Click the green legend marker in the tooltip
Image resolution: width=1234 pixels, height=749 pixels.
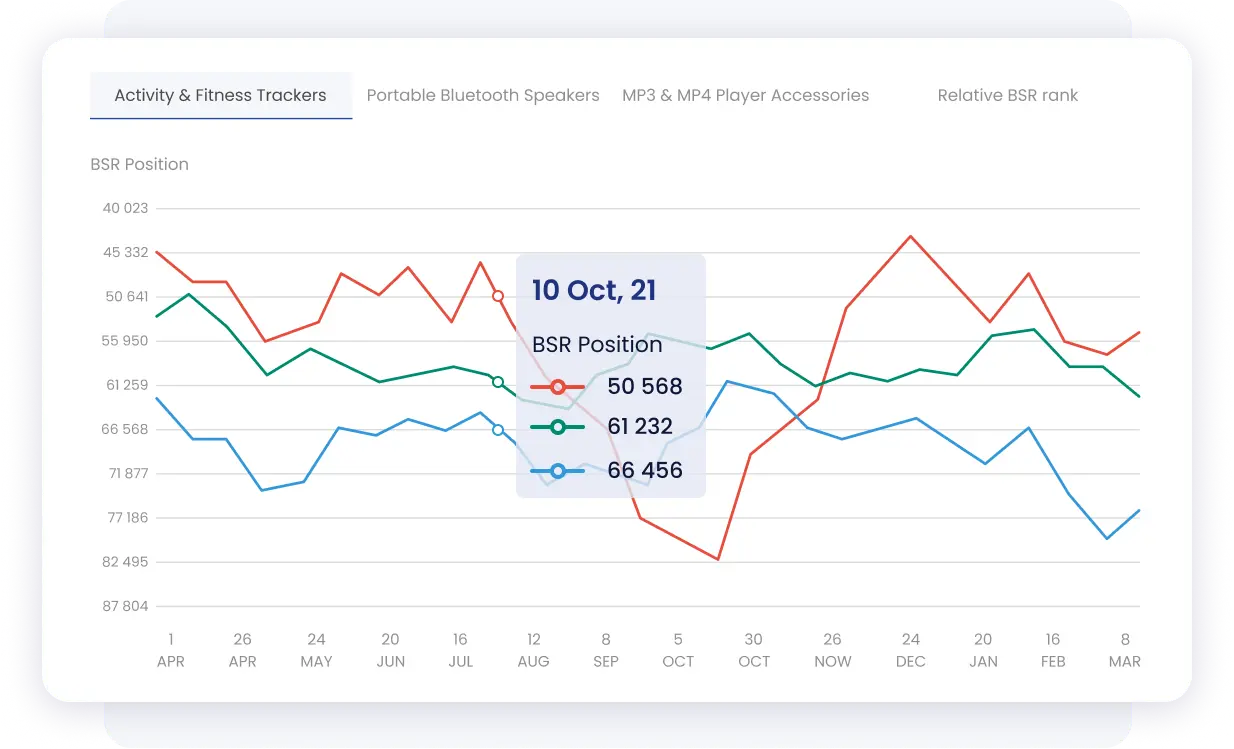click(558, 428)
